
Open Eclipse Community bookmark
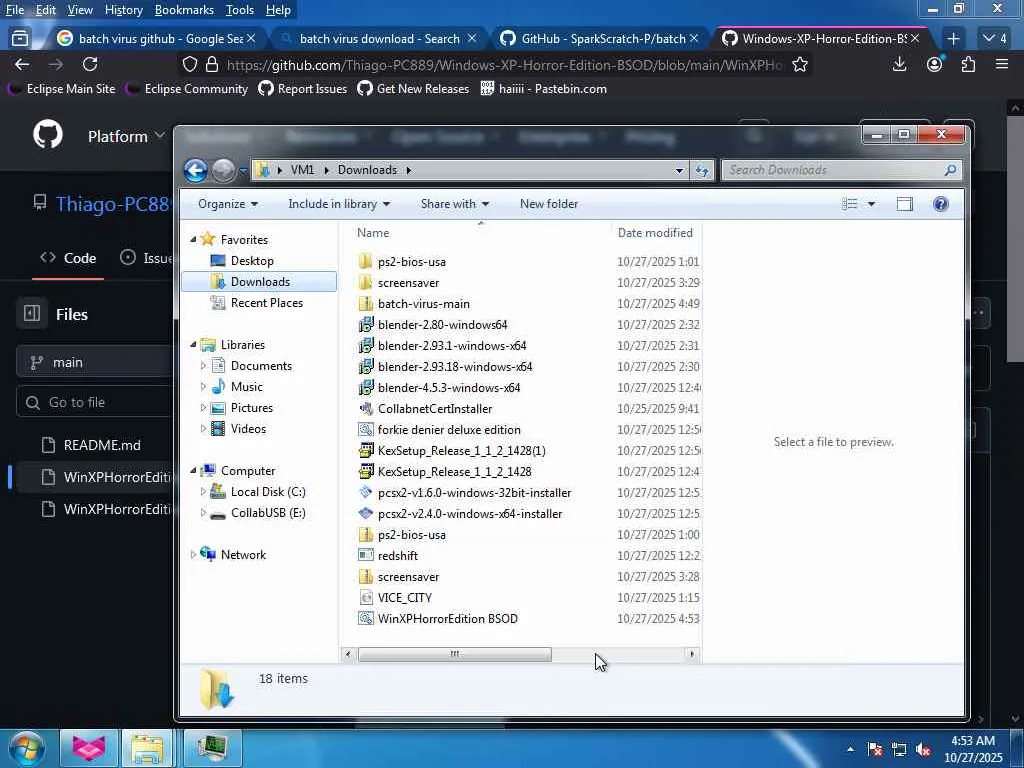[x=187, y=89]
